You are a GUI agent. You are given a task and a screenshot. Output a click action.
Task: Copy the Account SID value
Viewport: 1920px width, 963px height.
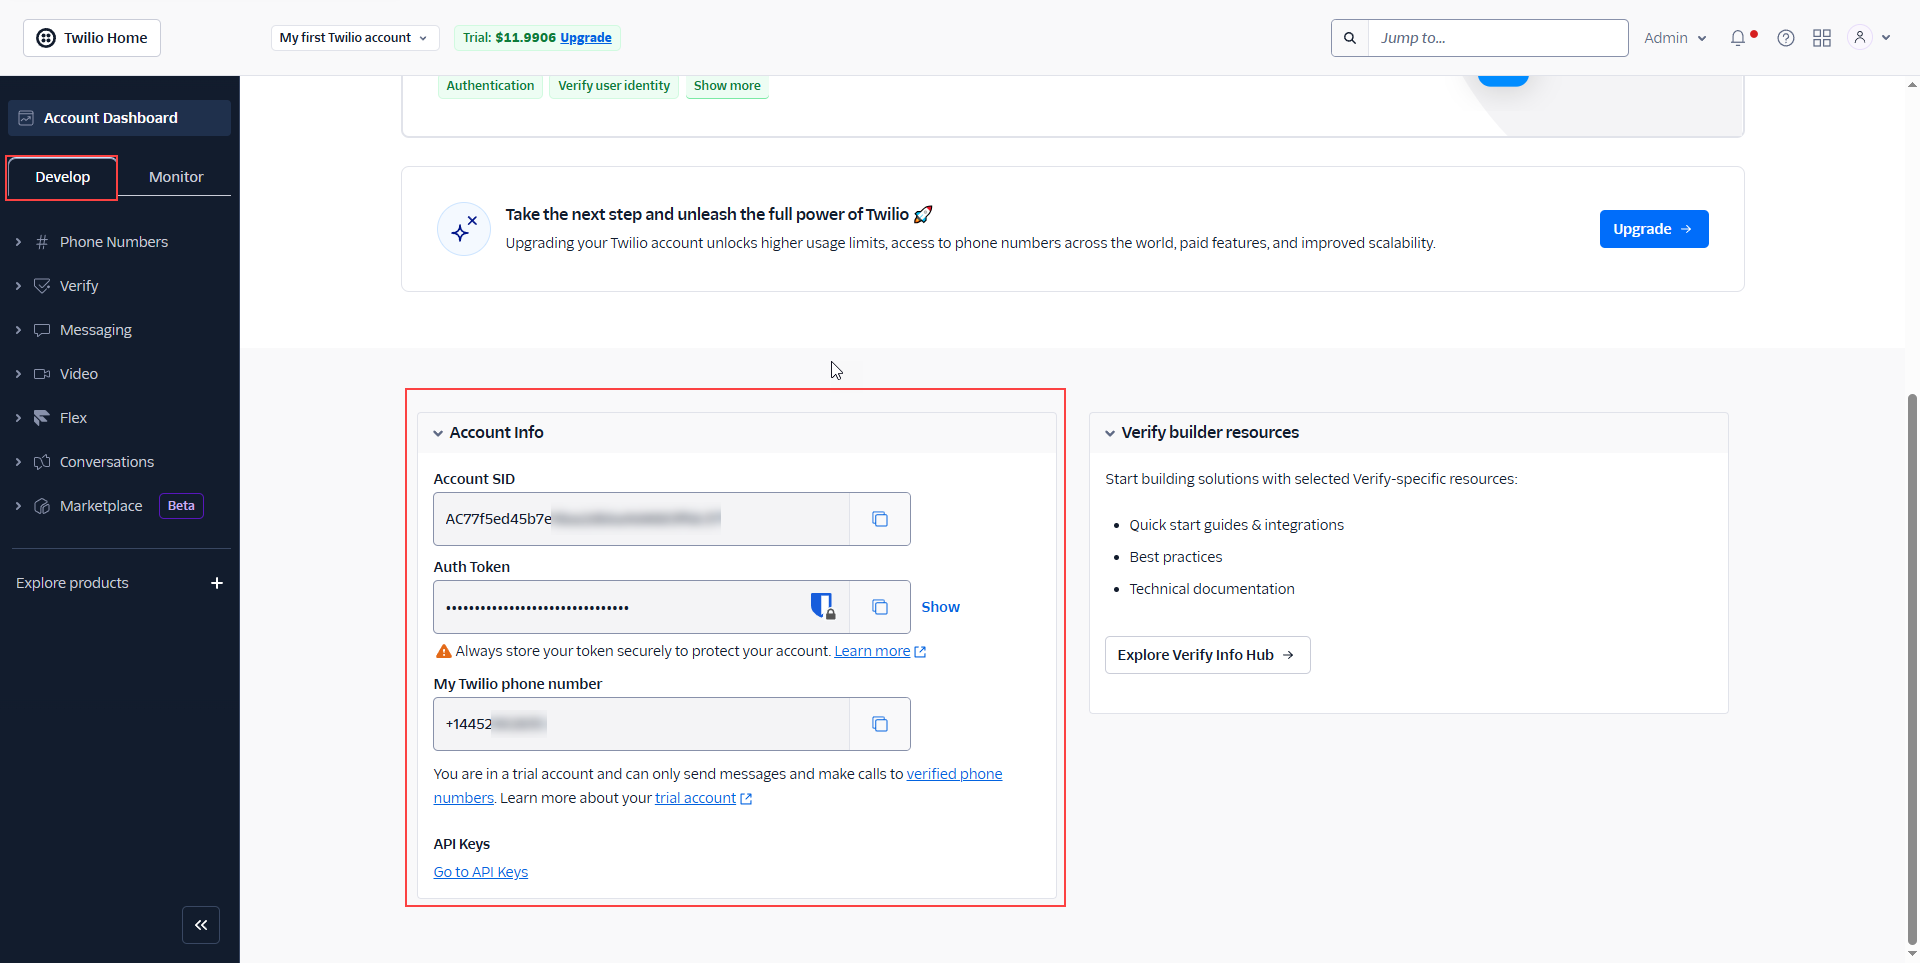879,519
